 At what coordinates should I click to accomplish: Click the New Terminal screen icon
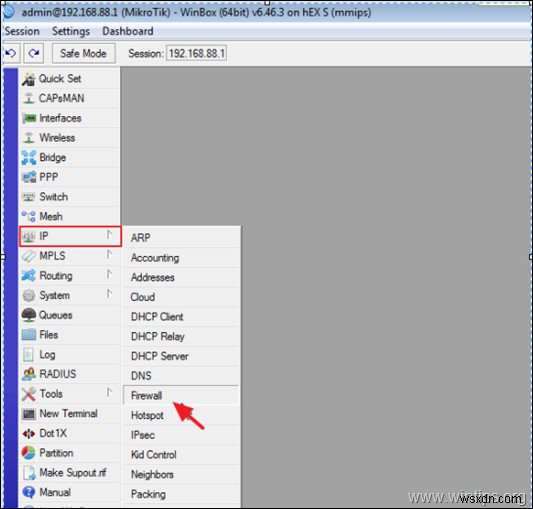tap(29, 414)
